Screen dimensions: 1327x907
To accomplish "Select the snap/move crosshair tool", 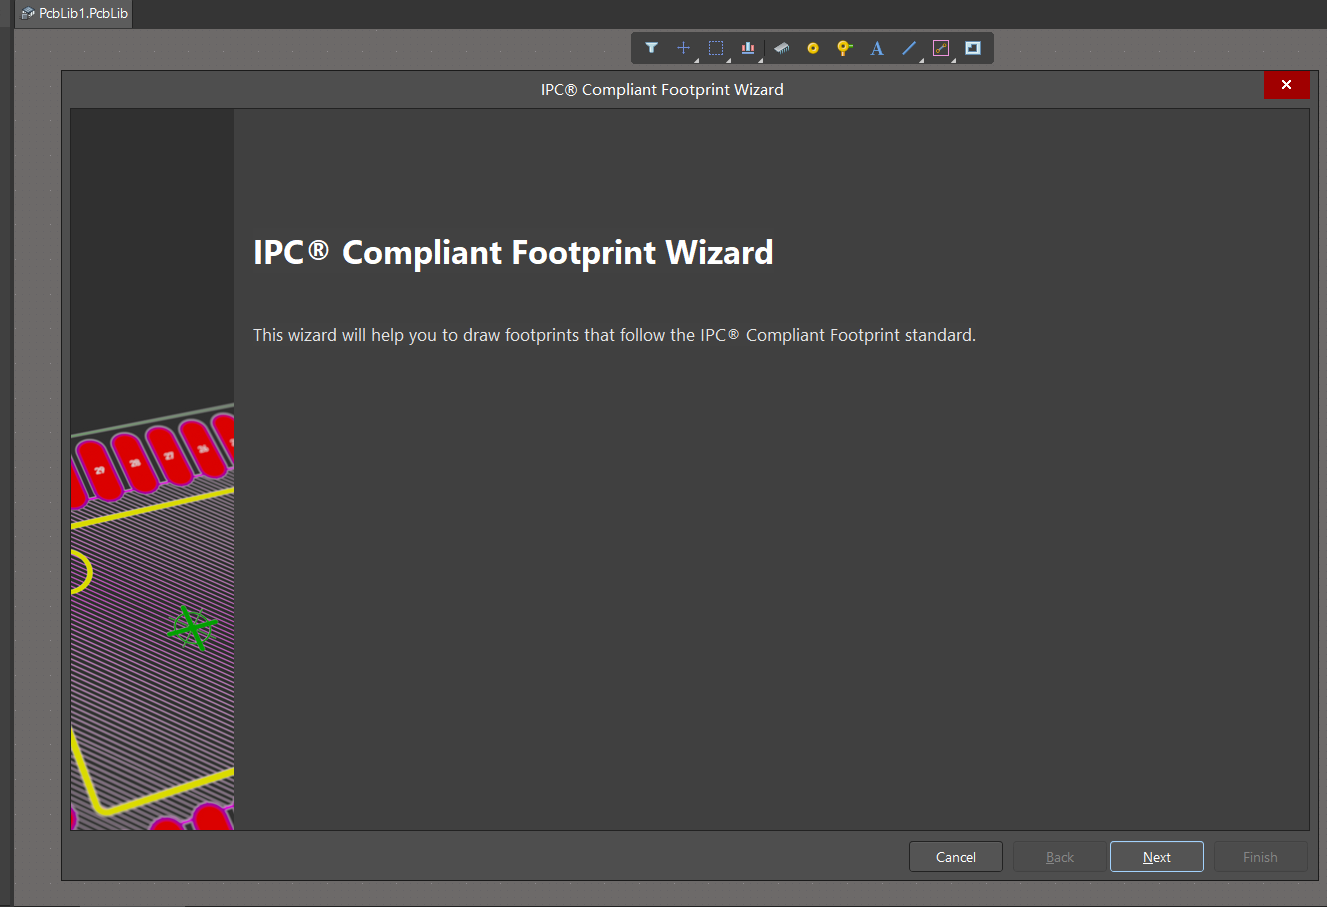I will click(684, 48).
